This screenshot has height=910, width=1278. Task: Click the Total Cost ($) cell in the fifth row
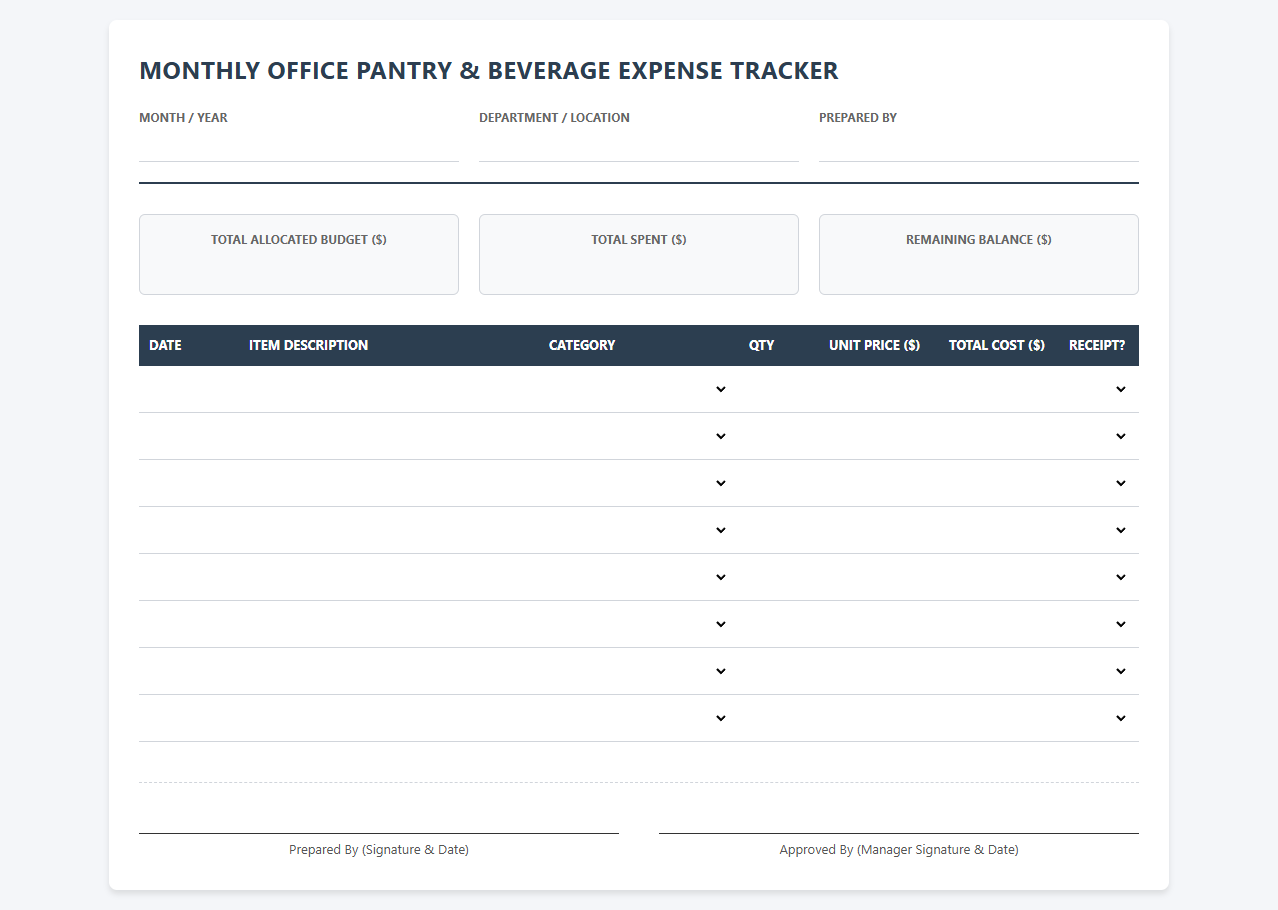pyautogui.click(x=999, y=577)
